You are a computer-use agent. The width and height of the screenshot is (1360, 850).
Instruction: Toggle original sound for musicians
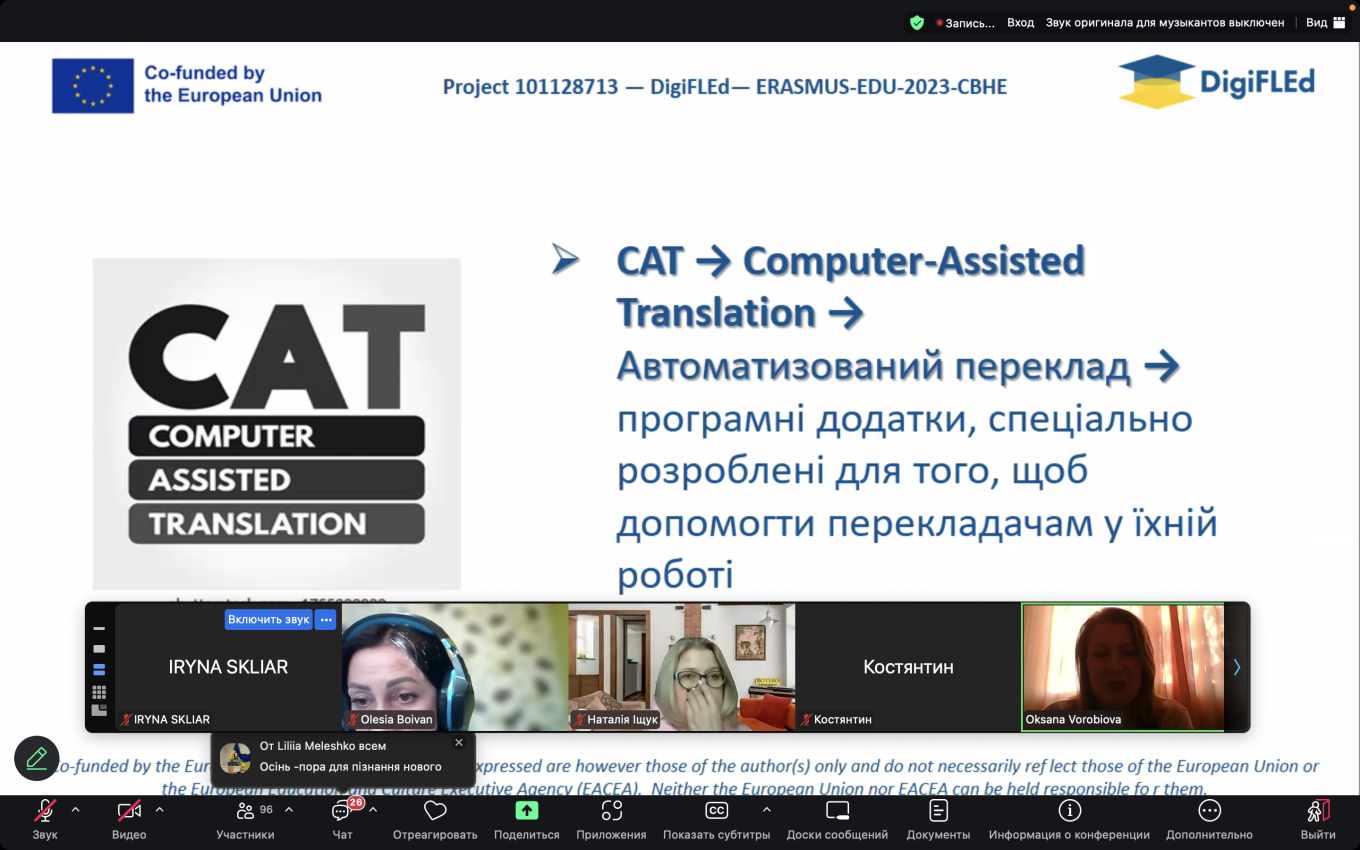pyautogui.click(x=1164, y=22)
